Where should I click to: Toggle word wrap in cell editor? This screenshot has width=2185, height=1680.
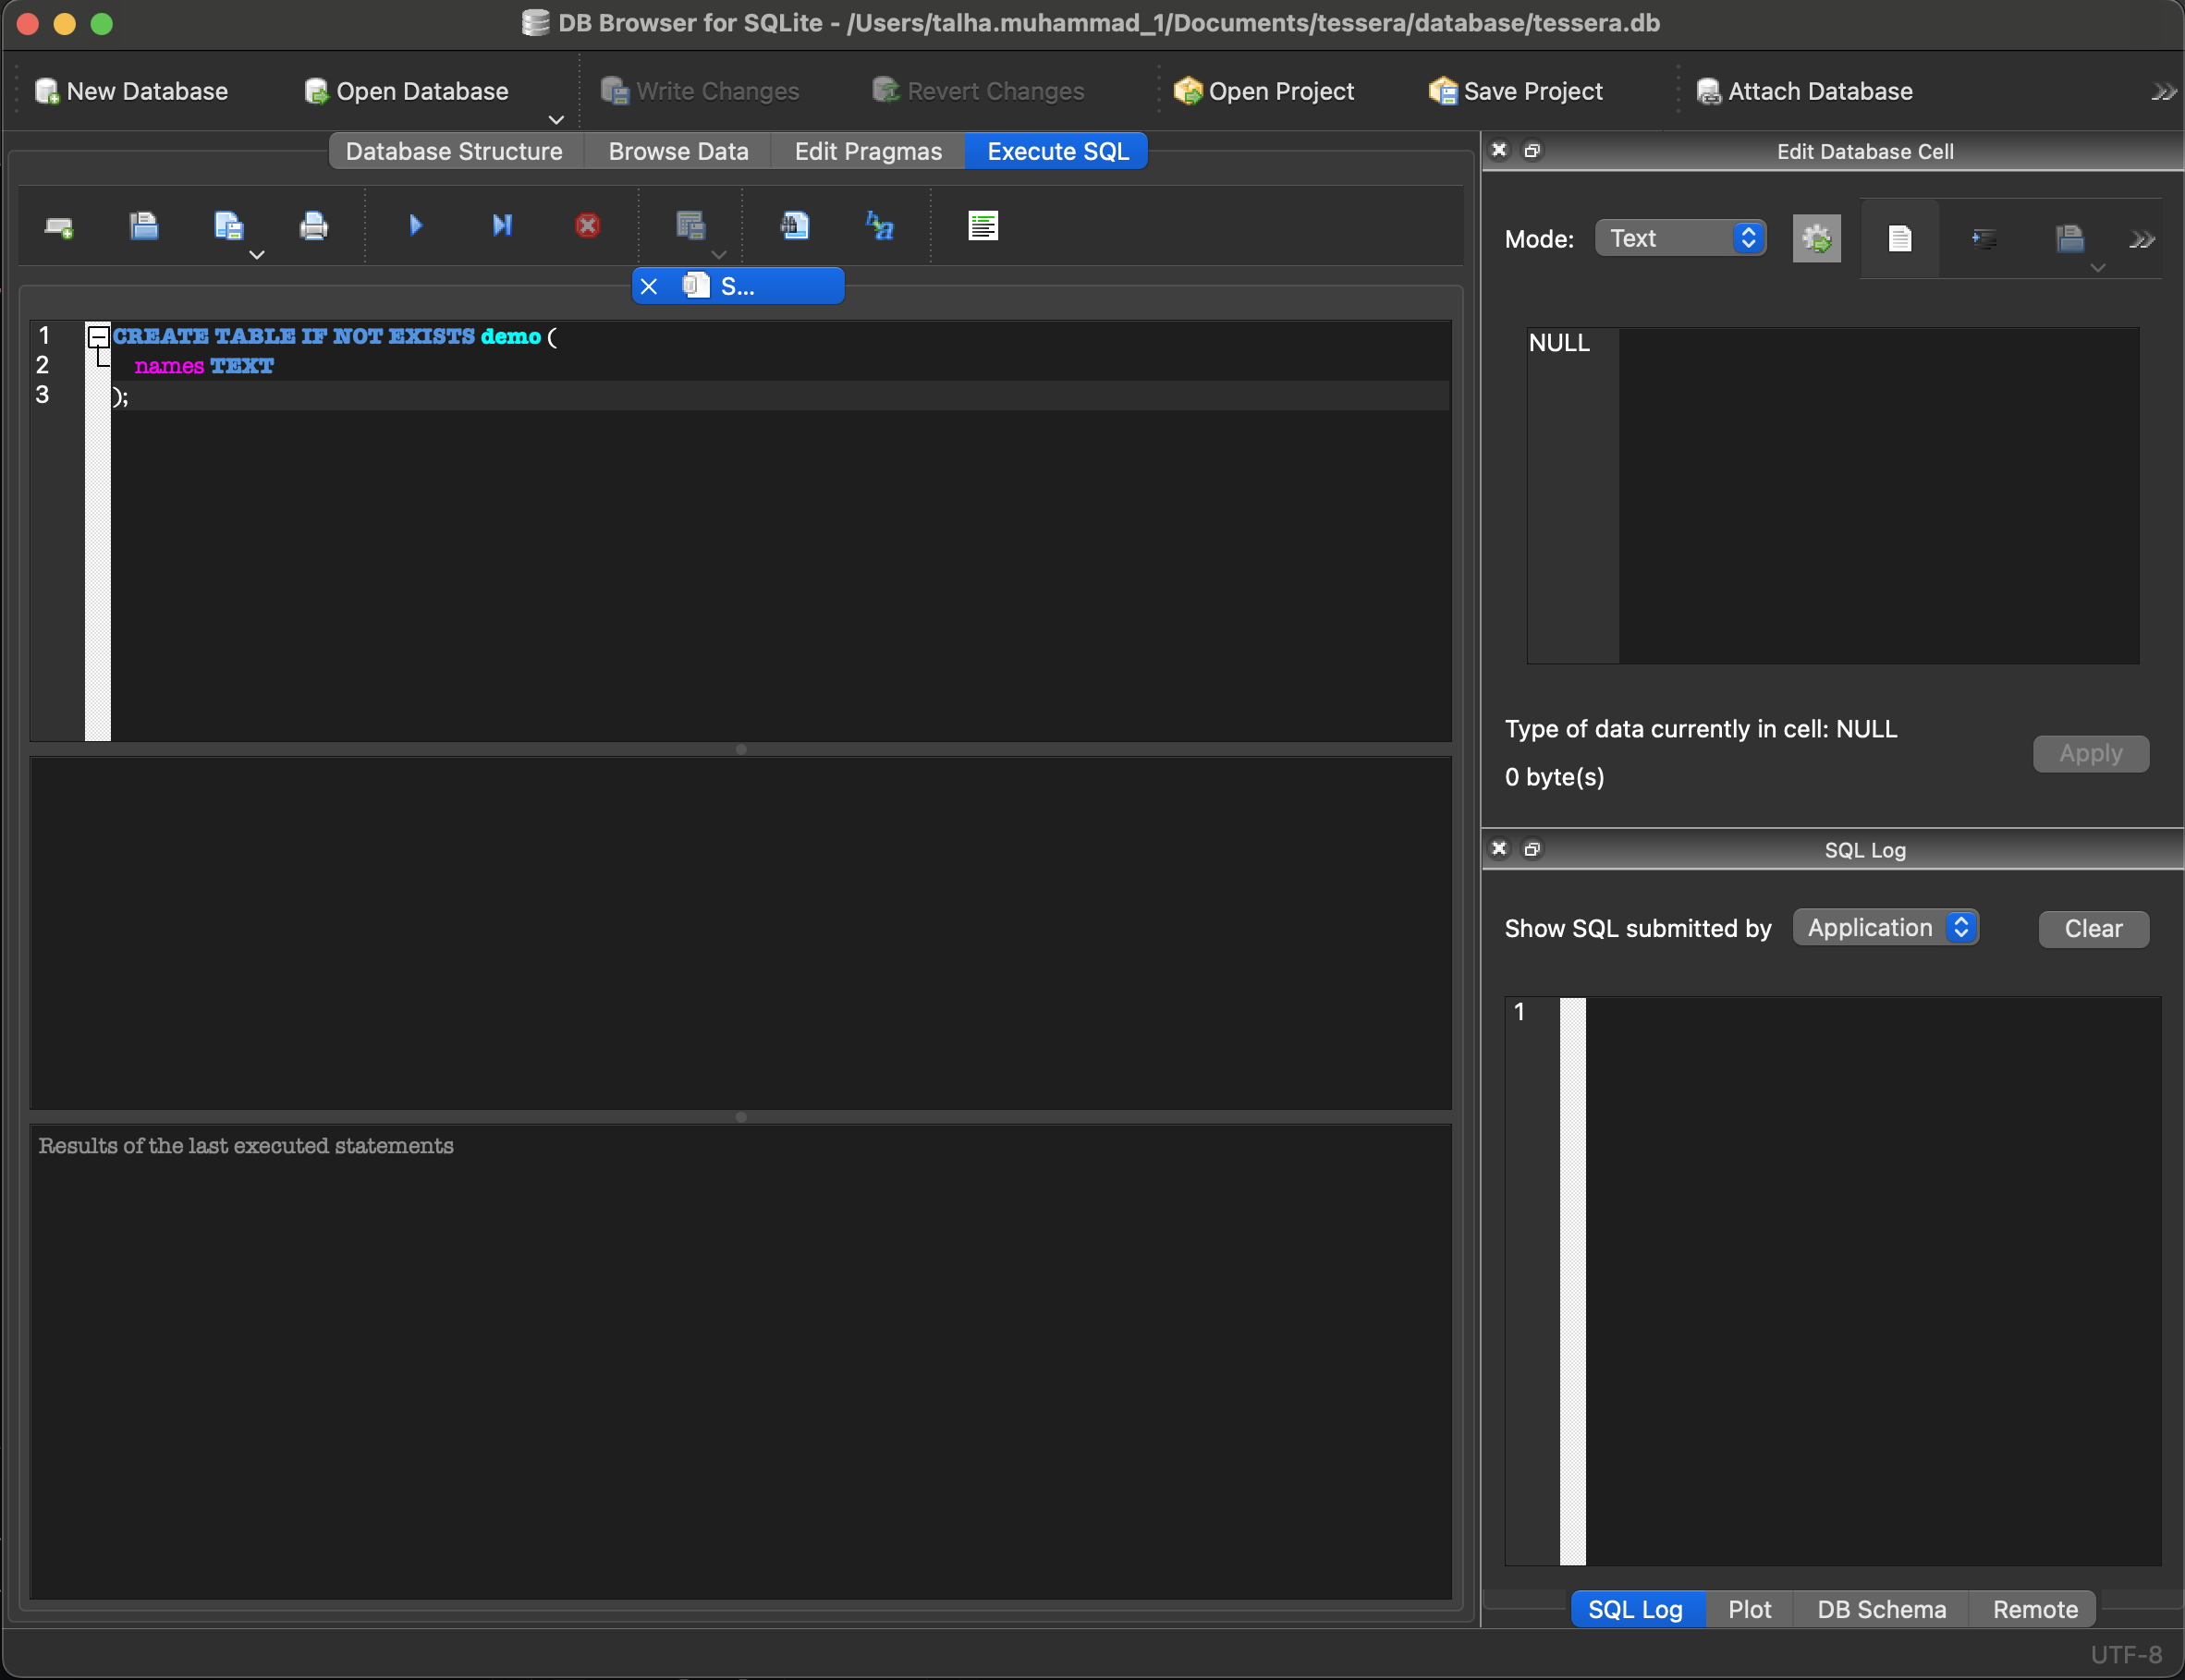[1900, 239]
